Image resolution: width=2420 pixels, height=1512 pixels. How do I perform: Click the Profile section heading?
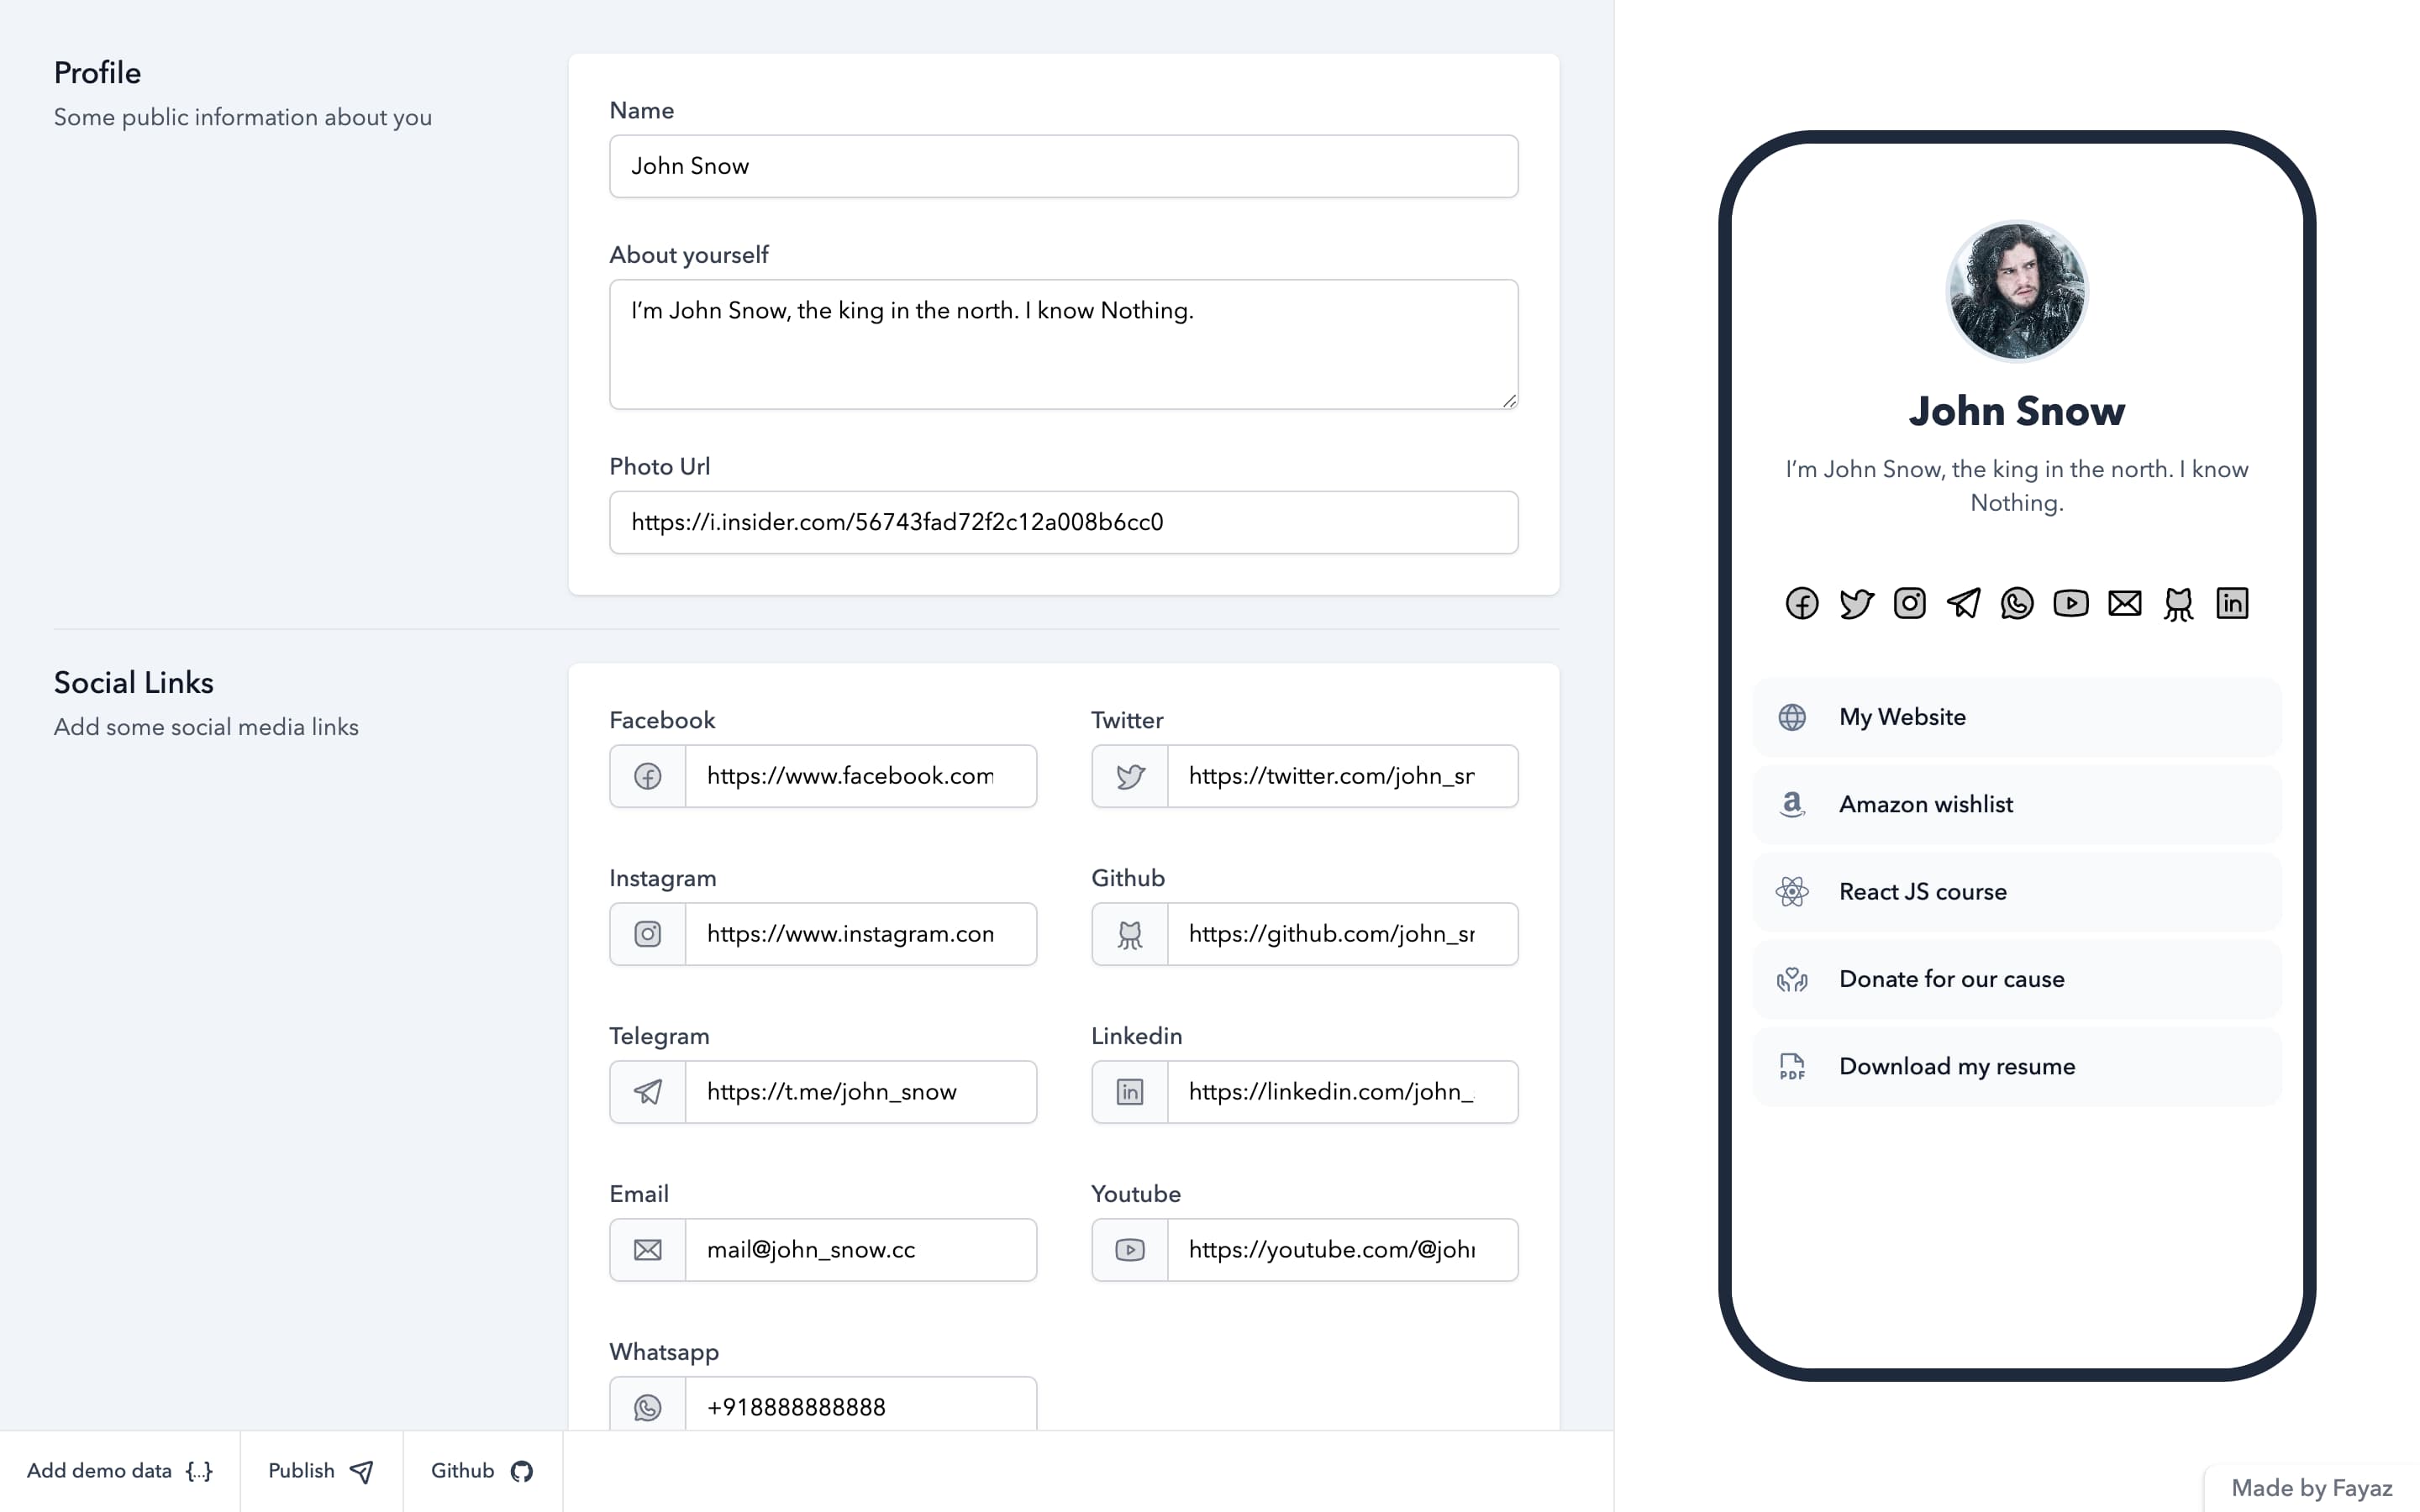coord(97,73)
